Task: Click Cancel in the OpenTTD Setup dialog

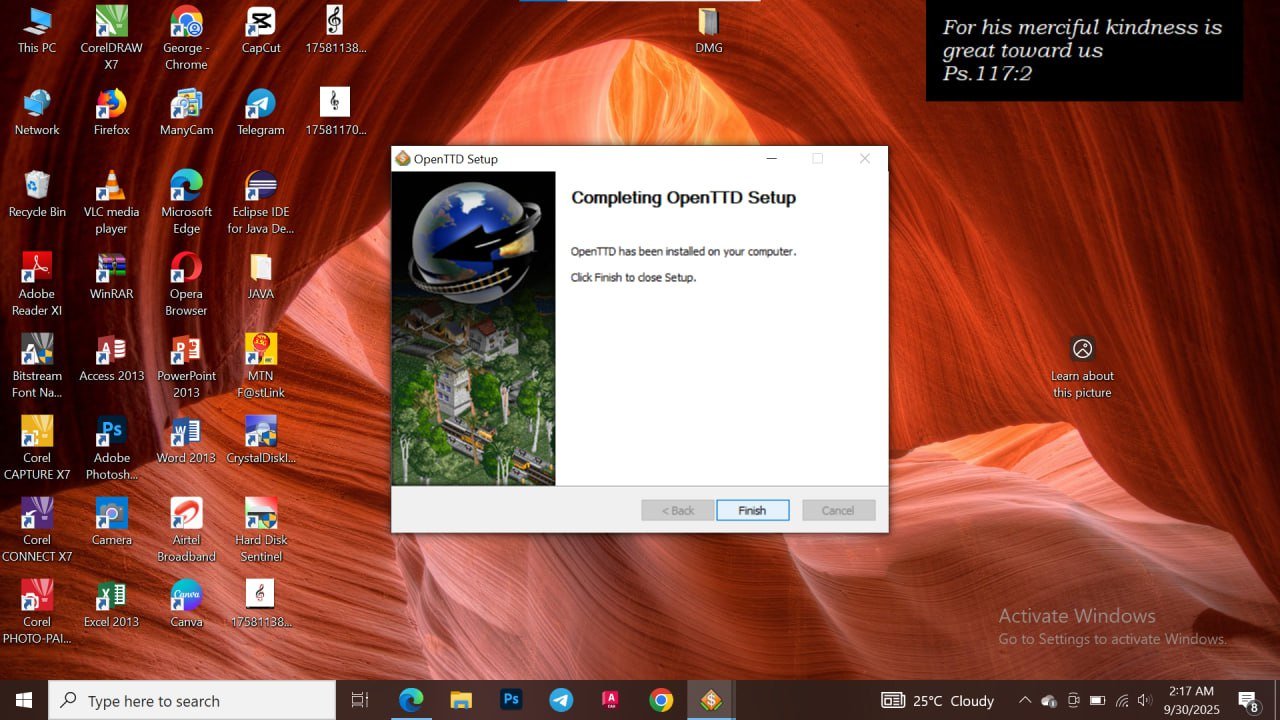Action: tap(838, 510)
